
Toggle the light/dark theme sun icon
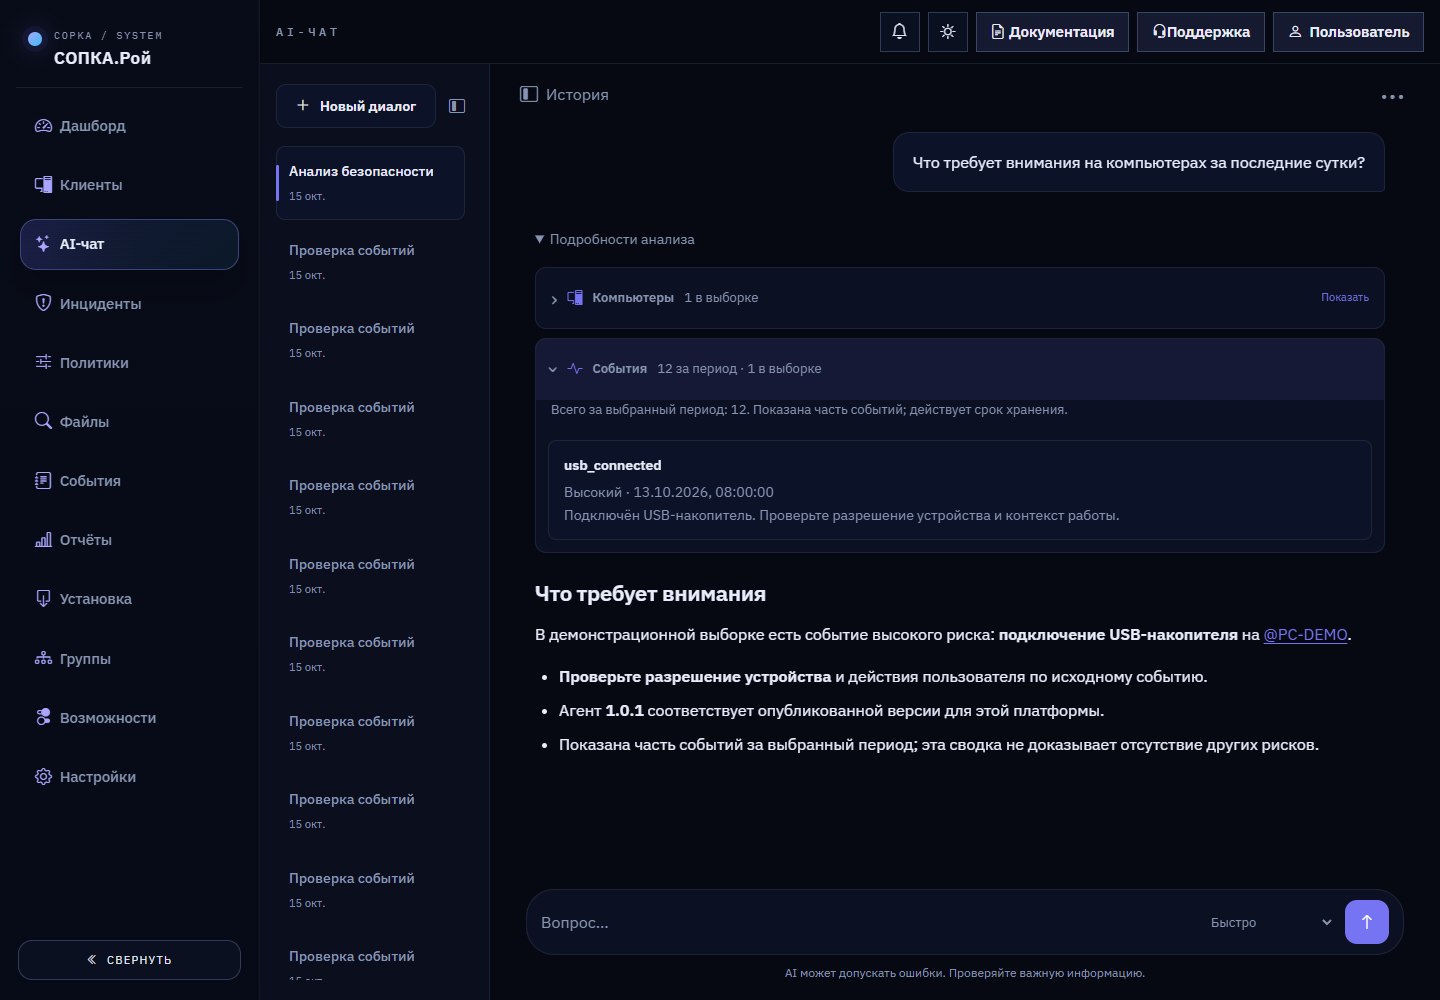tap(948, 32)
